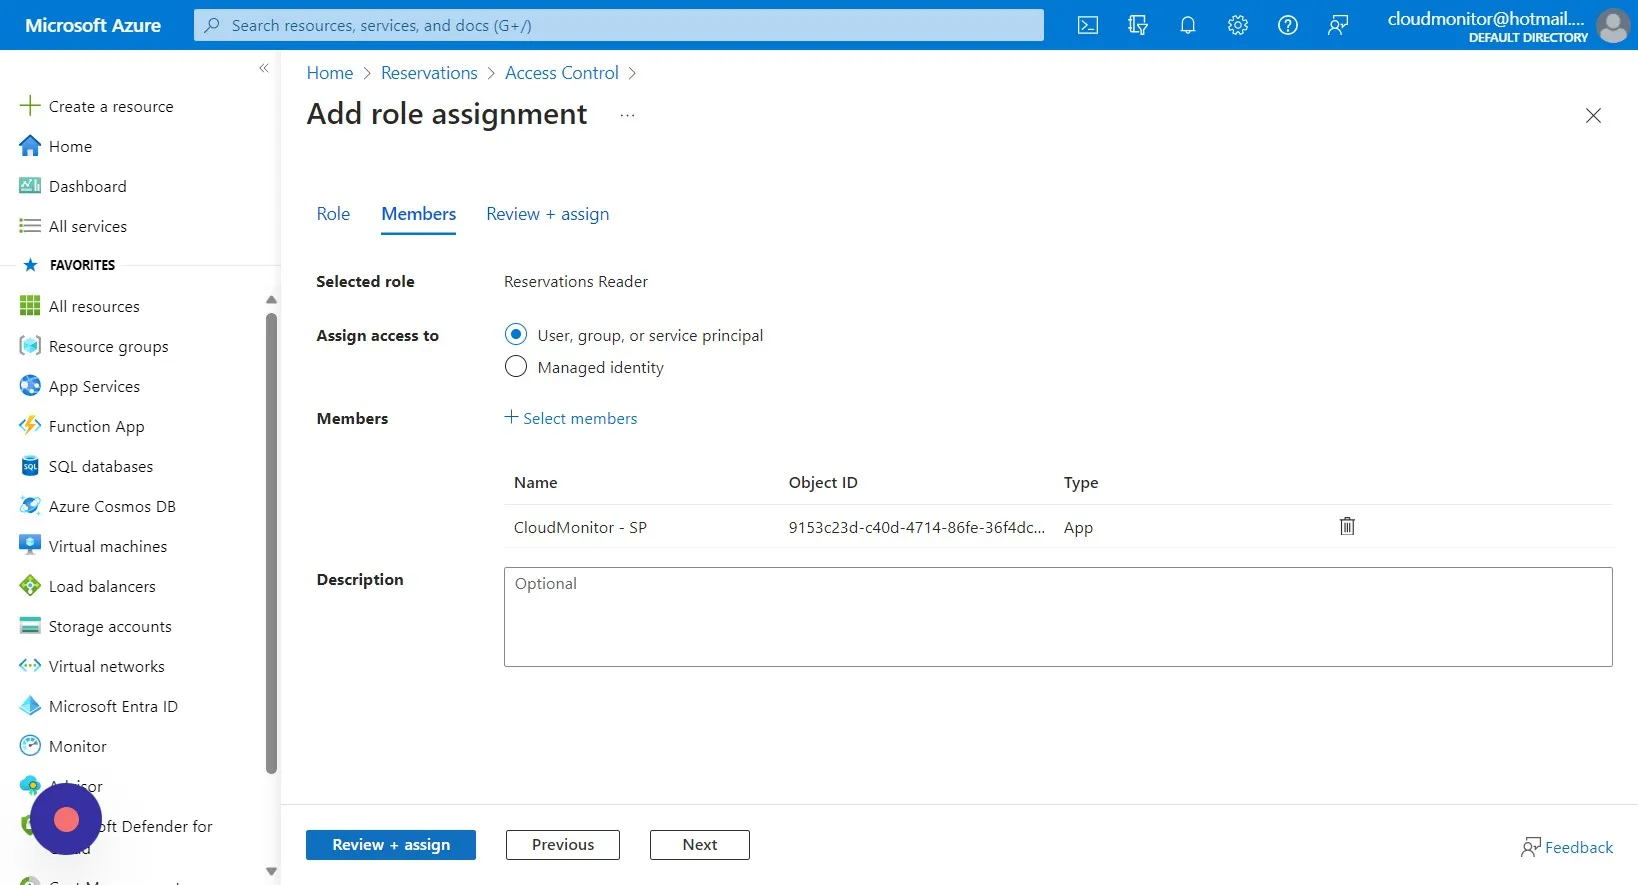Go to Home breadcrumb link
Screen dimensions: 1638x885
(329, 73)
